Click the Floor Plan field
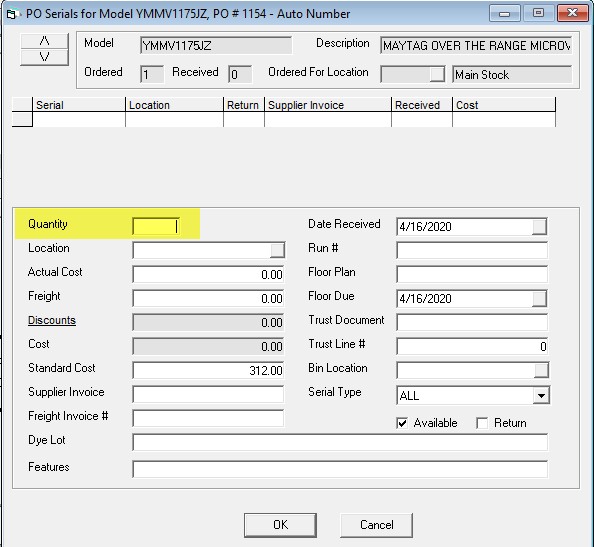 point(472,274)
